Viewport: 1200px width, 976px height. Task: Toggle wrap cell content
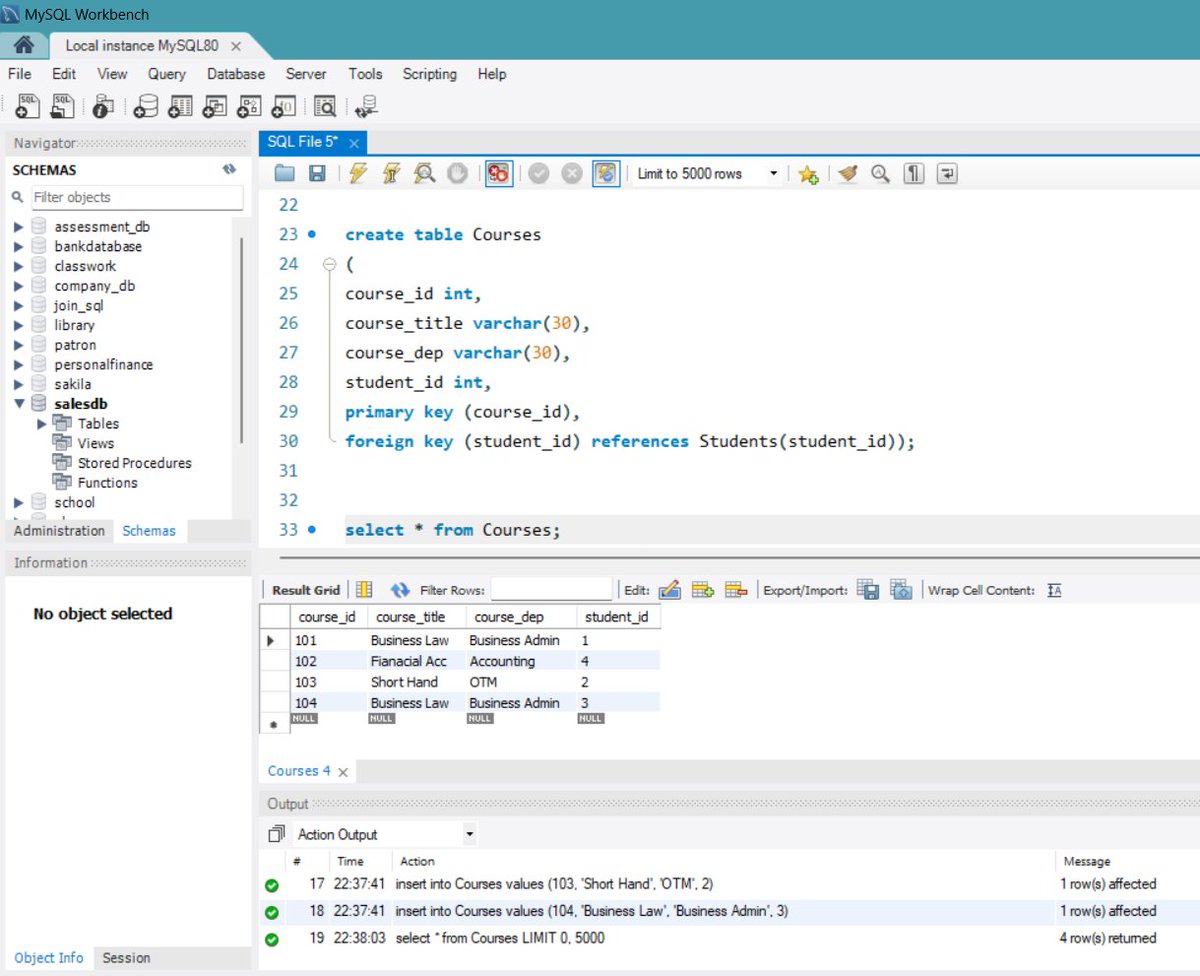(x=1054, y=590)
